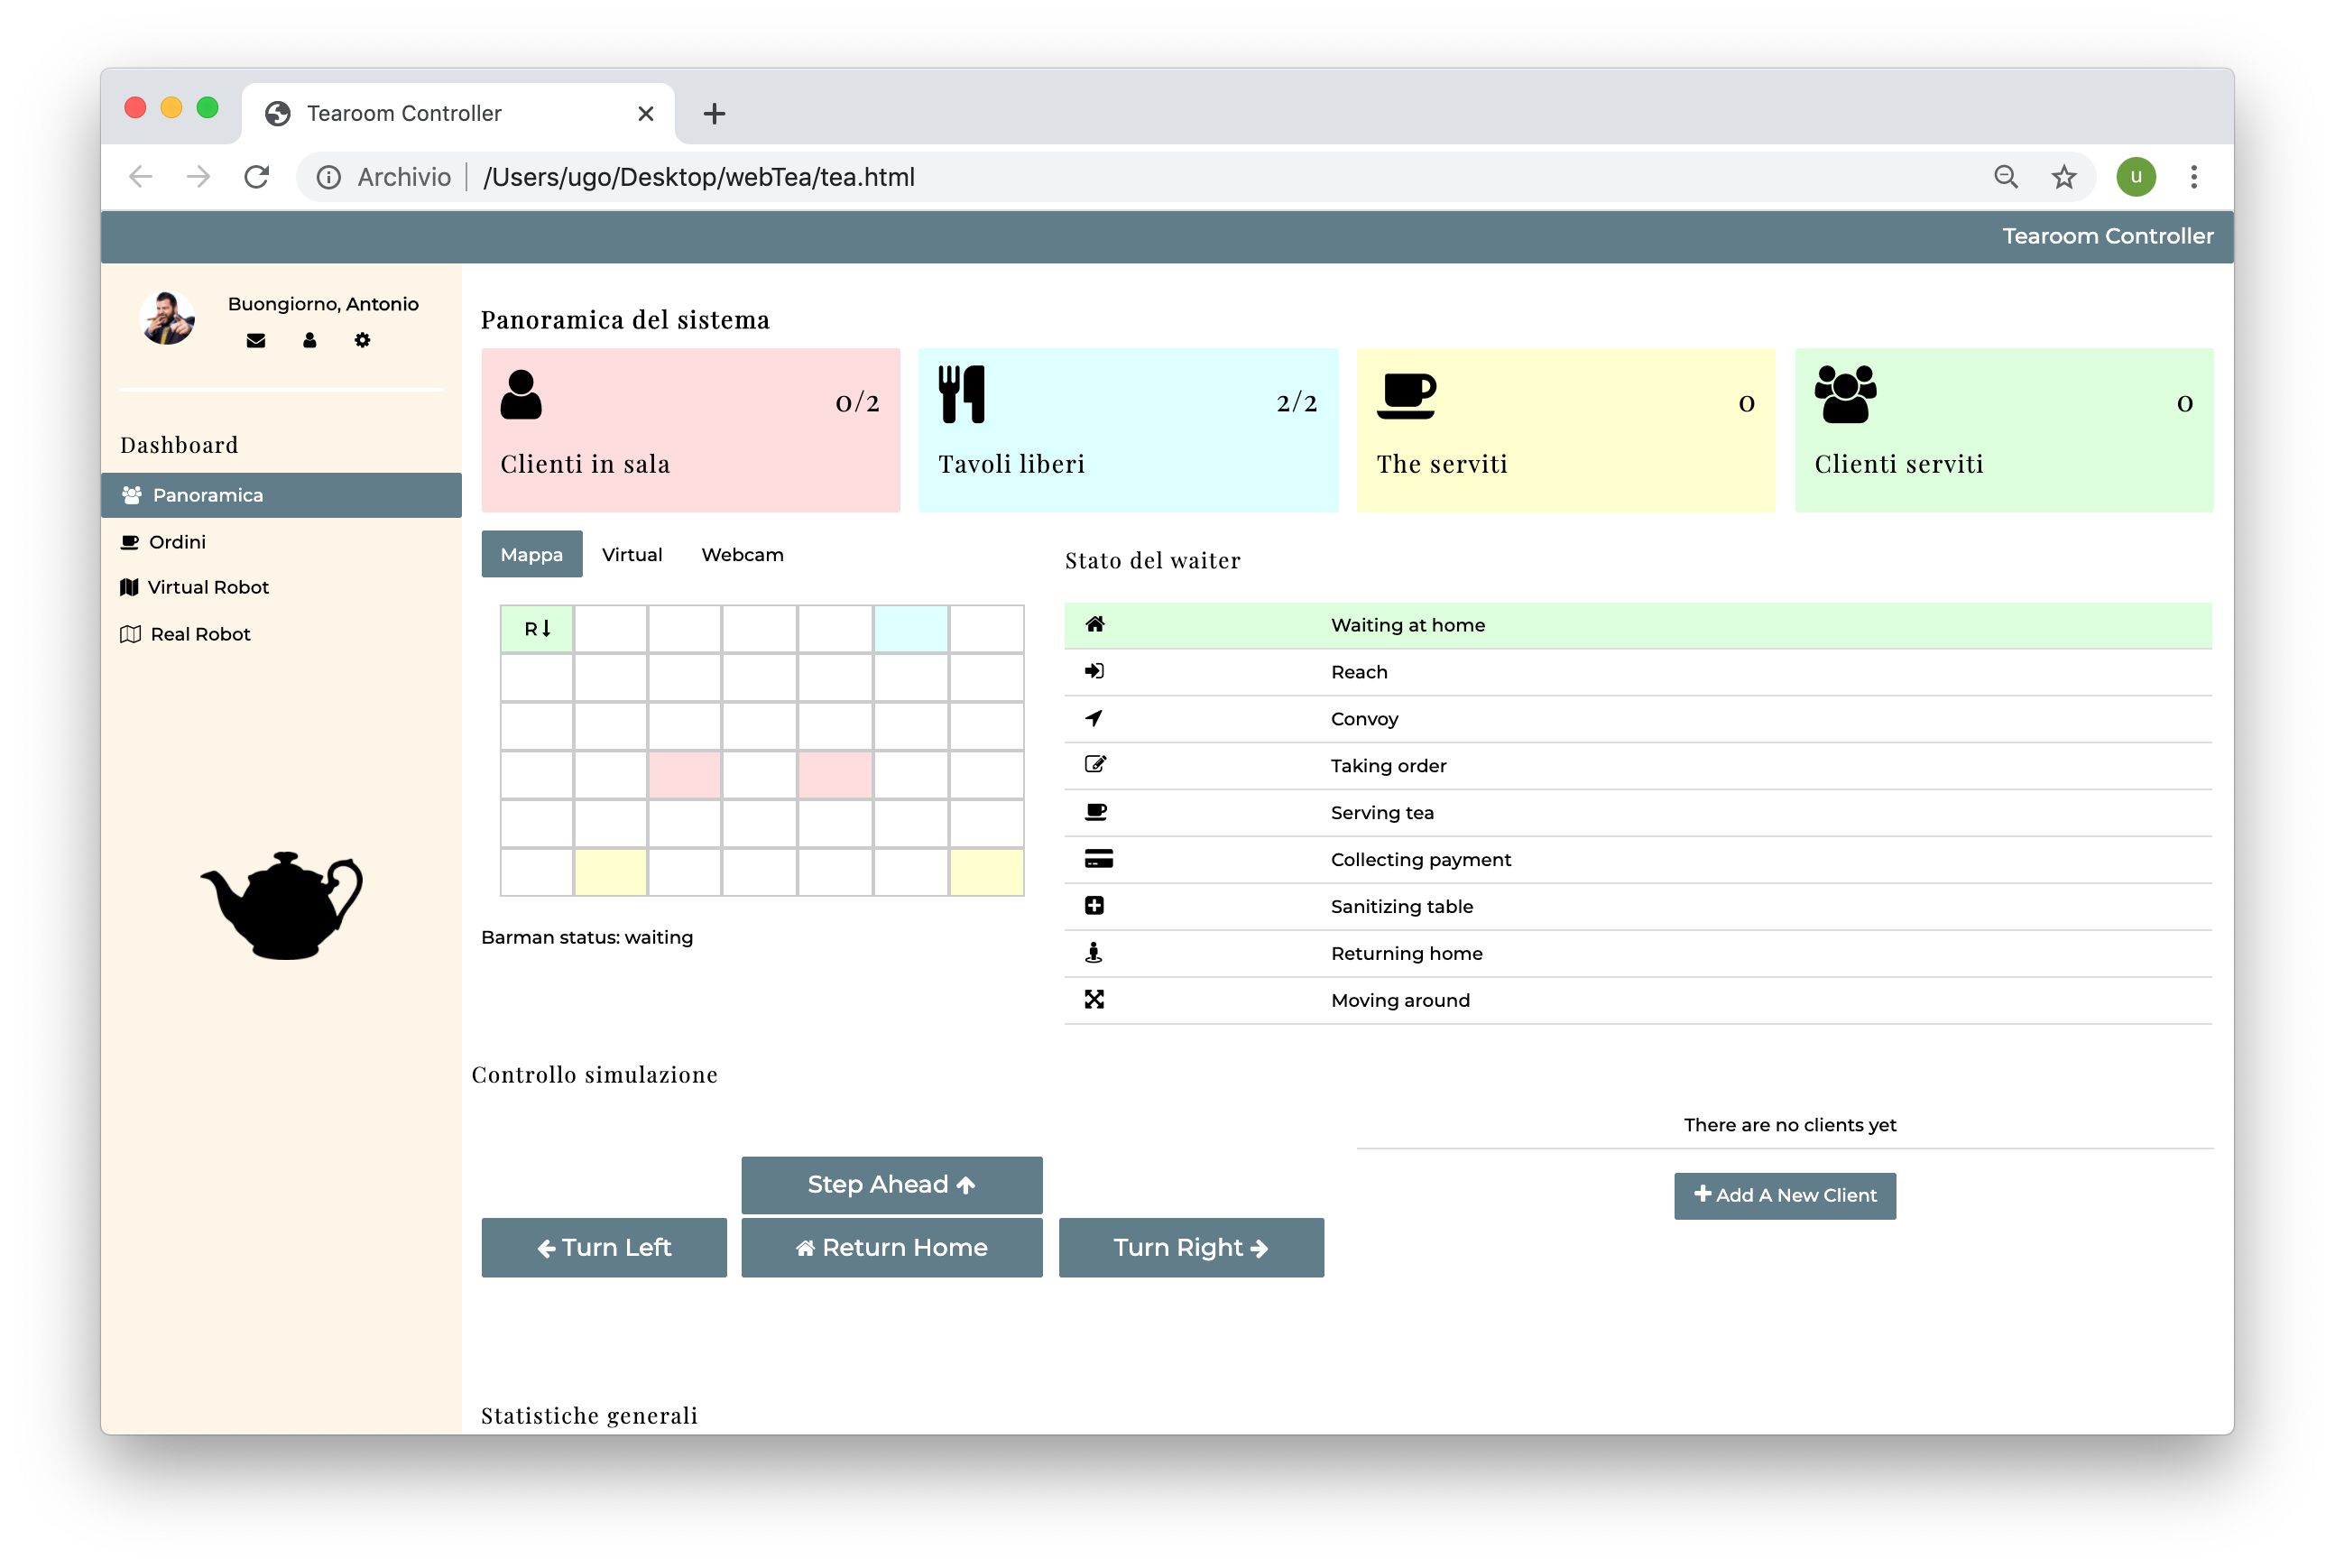Switch to the 'Virtual' map view tab
Screen dimensions: 2335x1568
click(632, 555)
